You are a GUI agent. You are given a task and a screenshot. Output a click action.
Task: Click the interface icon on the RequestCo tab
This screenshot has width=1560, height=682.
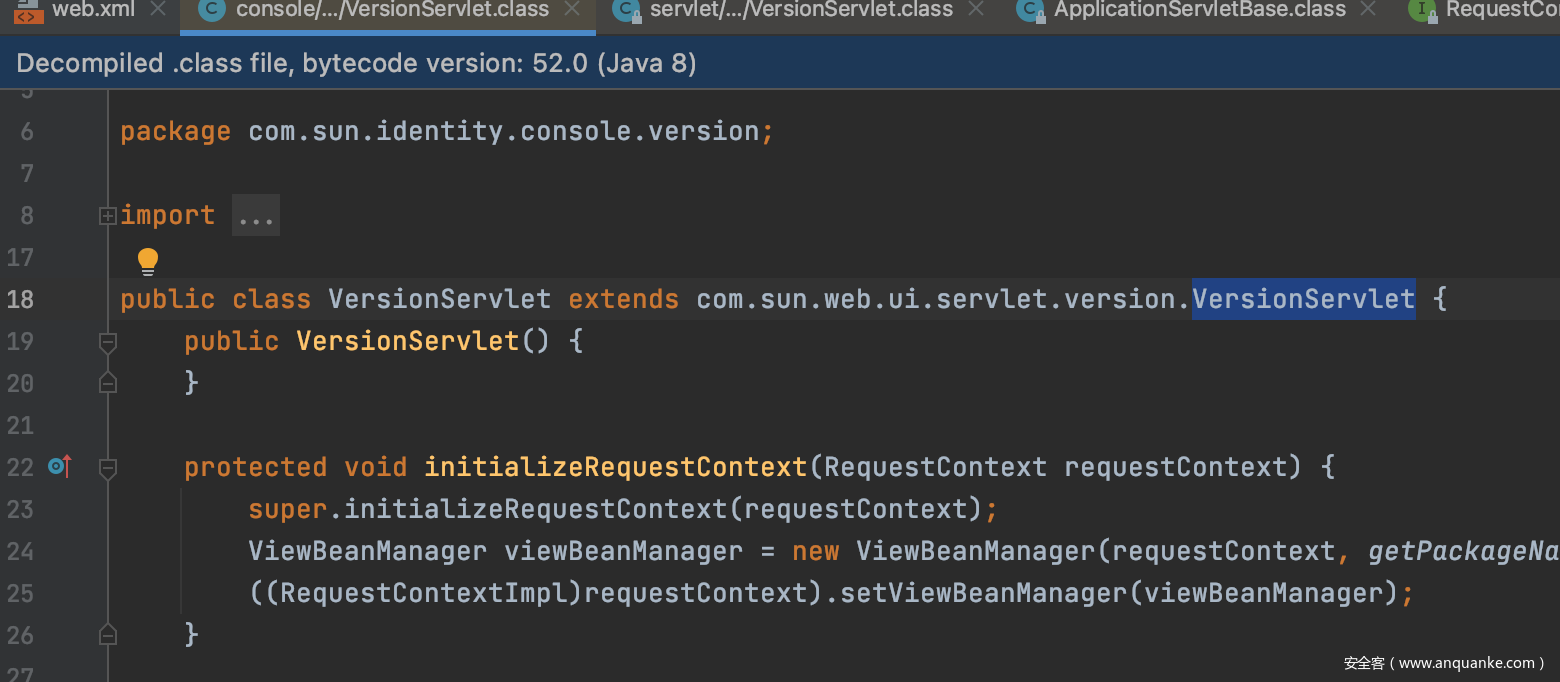tap(1421, 11)
